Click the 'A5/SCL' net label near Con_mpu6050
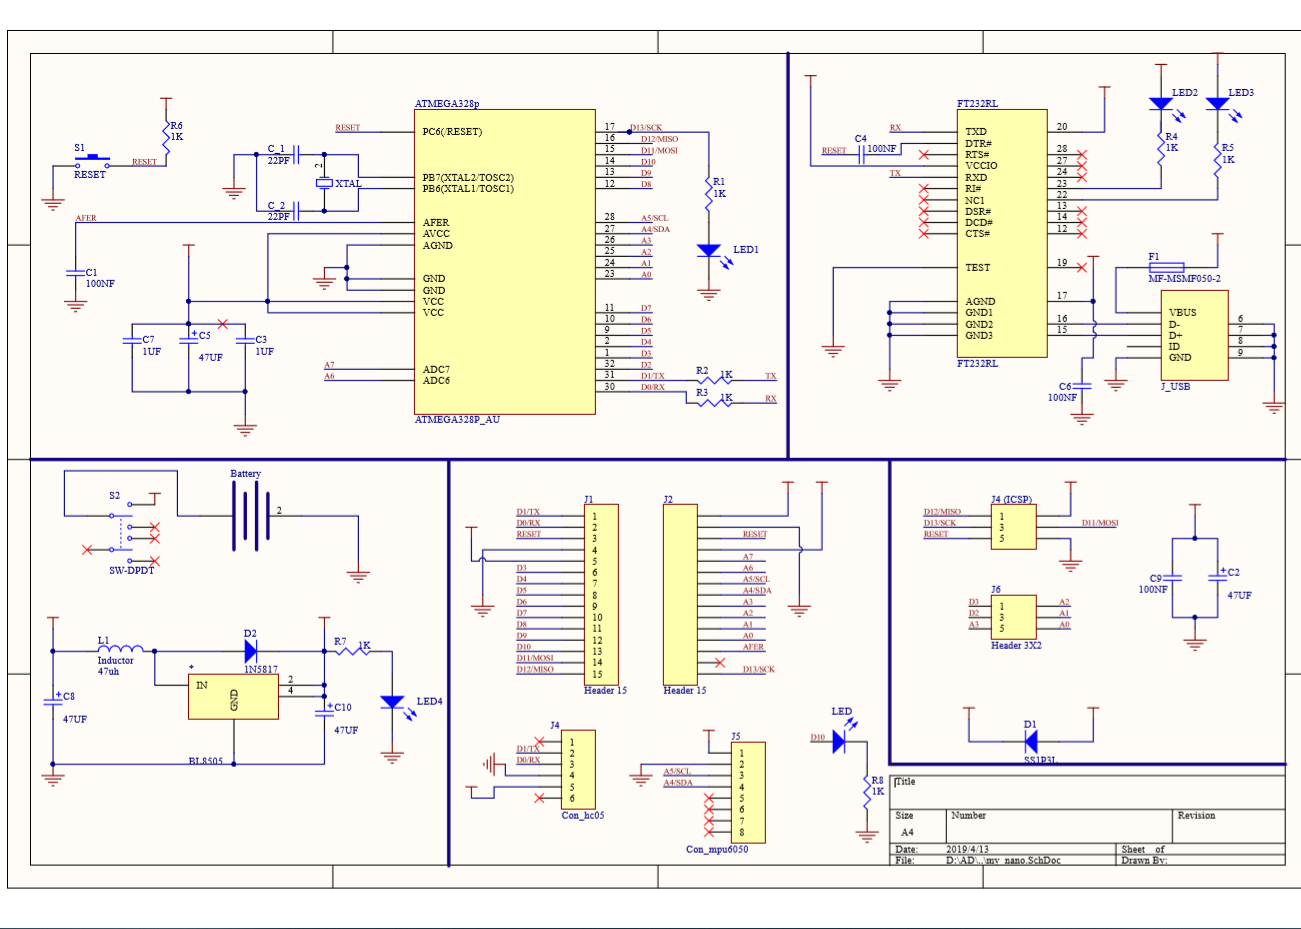 click(x=677, y=772)
